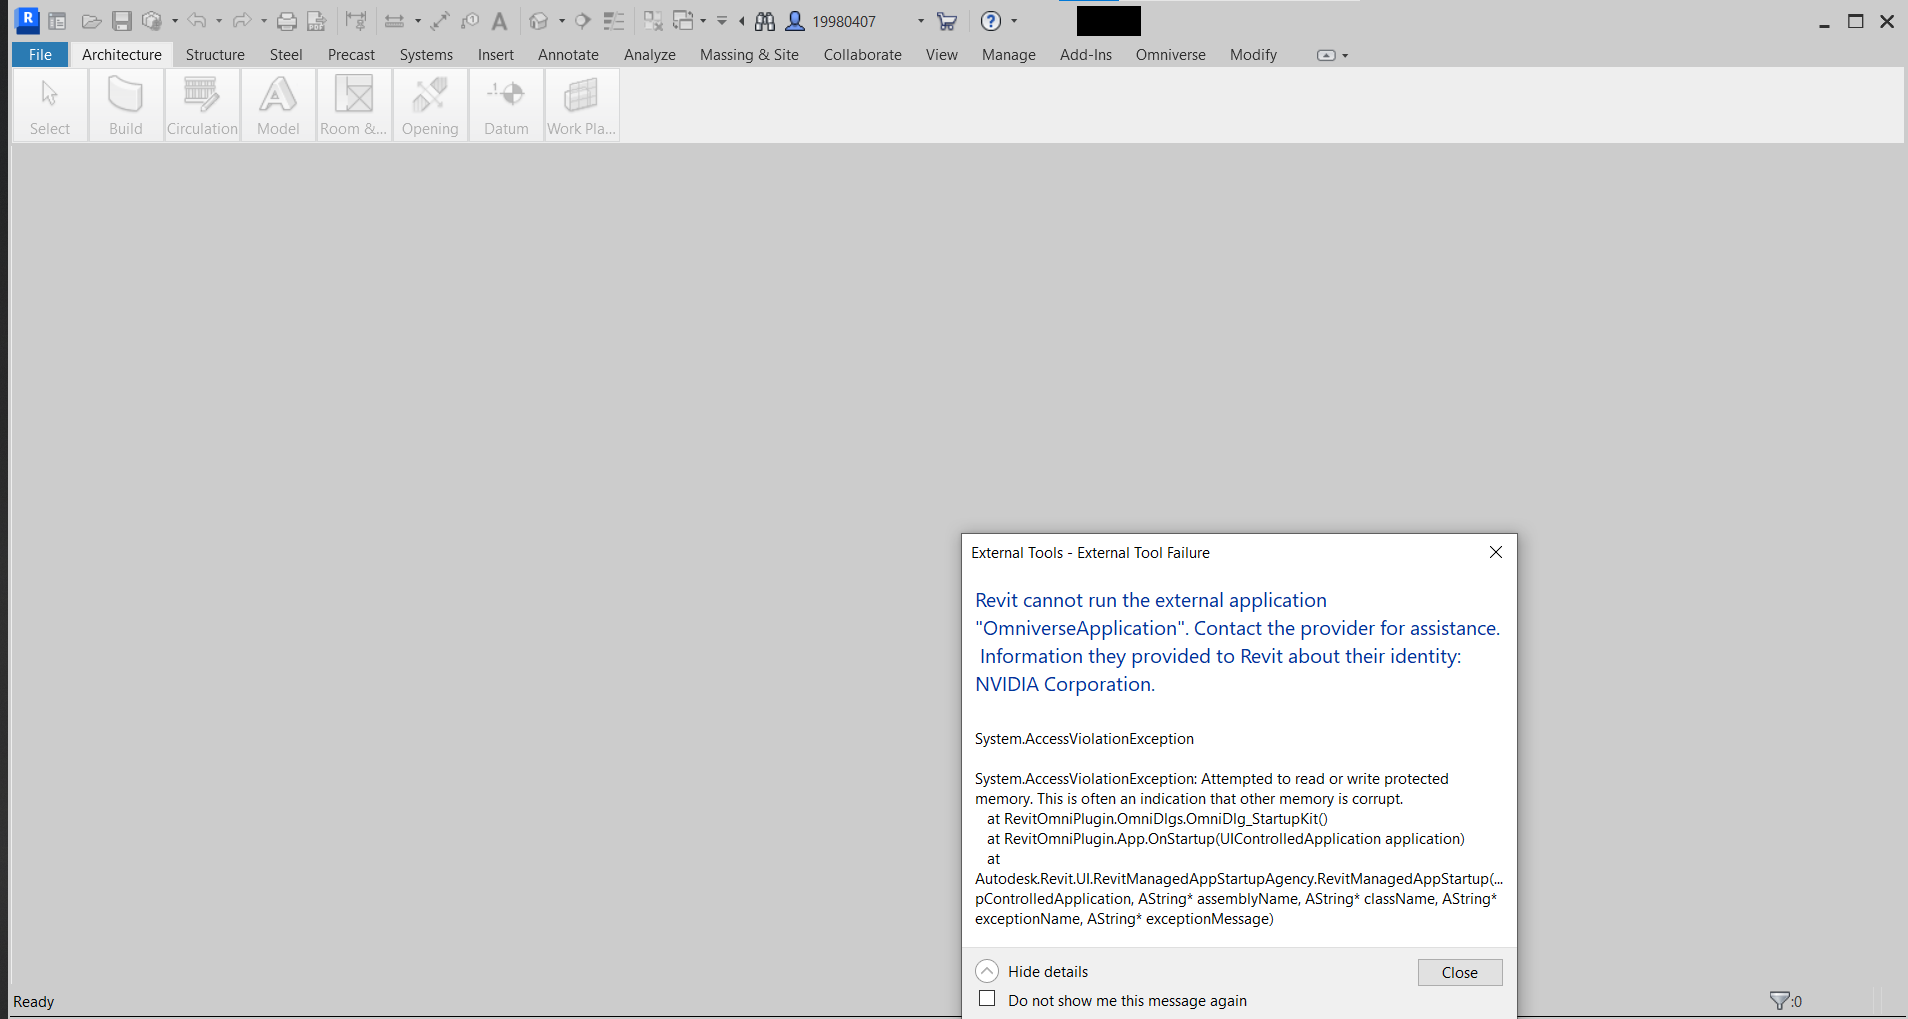The height and width of the screenshot is (1019, 1908).
Task: Open the Aligned Dimension dropdown arrow
Action: [x=418, y=21]
